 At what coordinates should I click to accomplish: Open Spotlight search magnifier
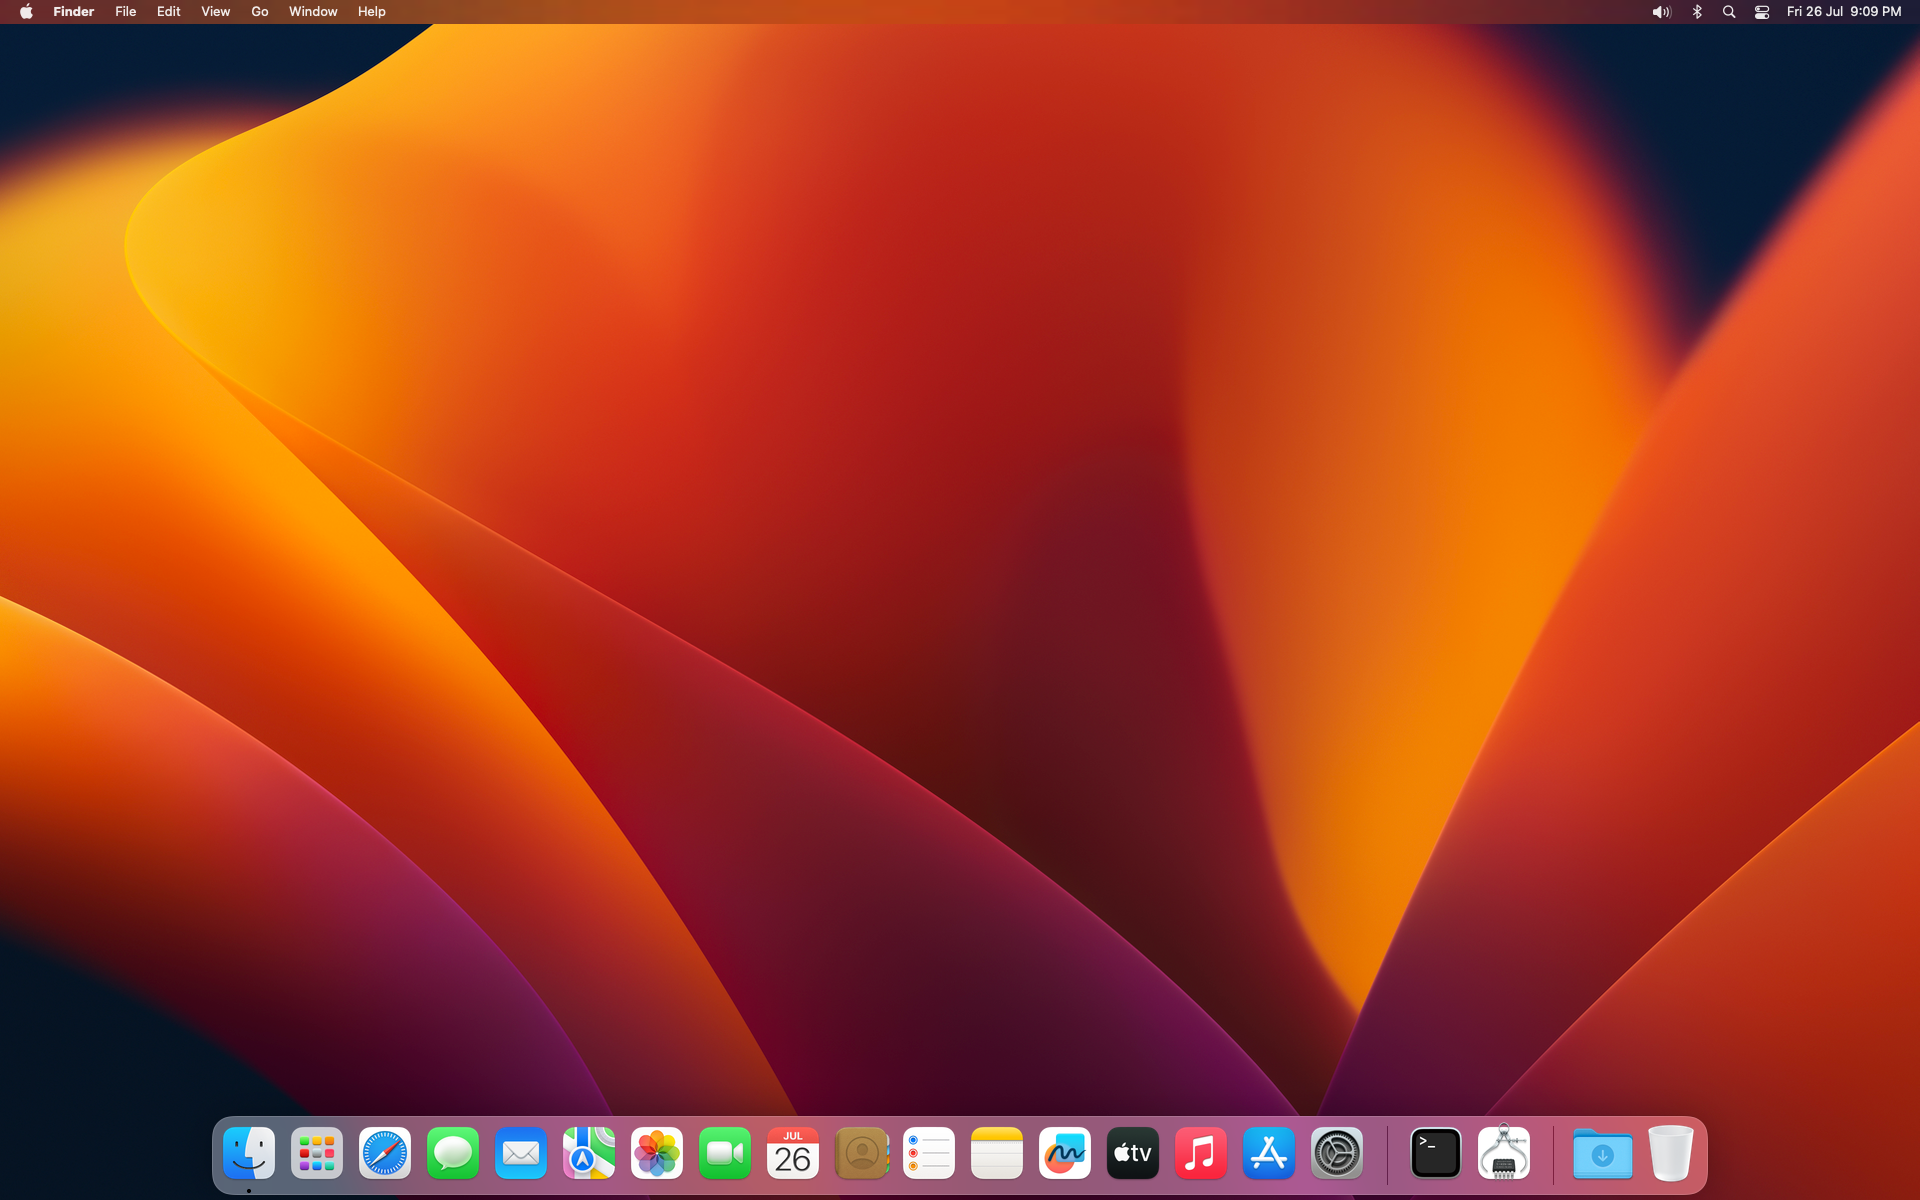click(x=1729, y=12)
